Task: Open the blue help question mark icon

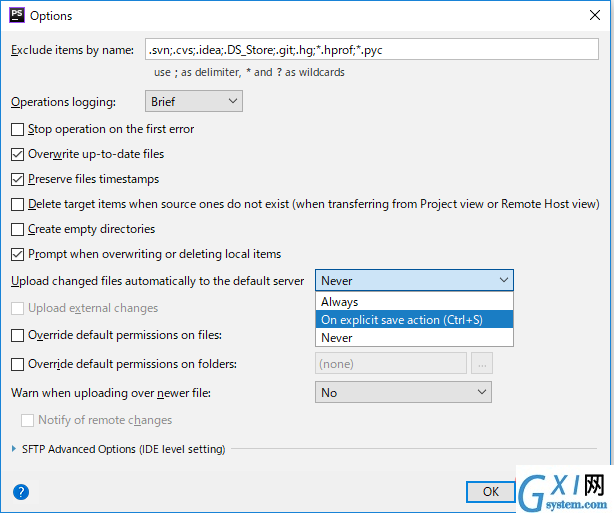Action: (x=21, y=492)
